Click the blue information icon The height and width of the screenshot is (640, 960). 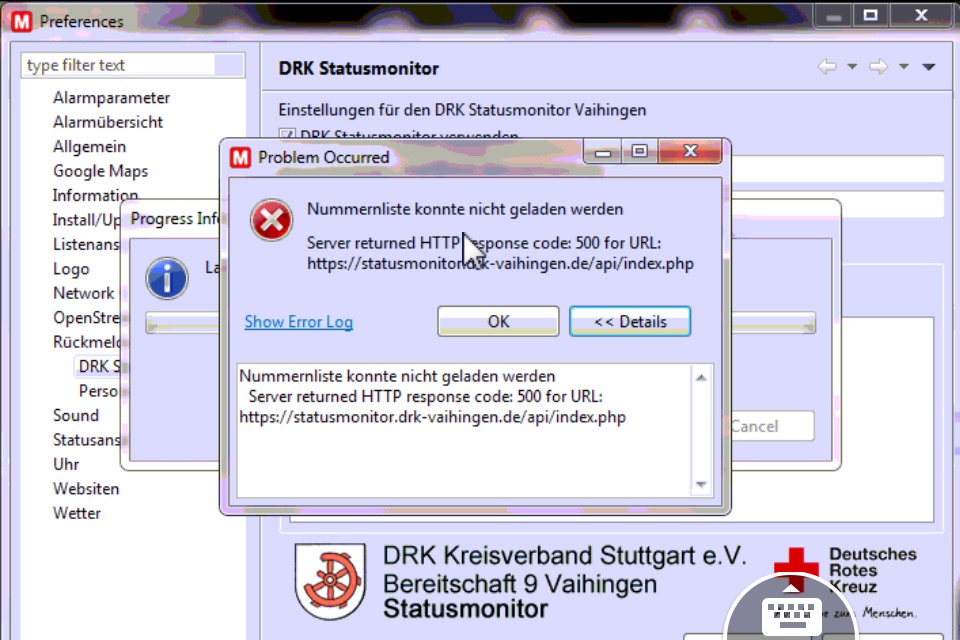tap(167, 277)
